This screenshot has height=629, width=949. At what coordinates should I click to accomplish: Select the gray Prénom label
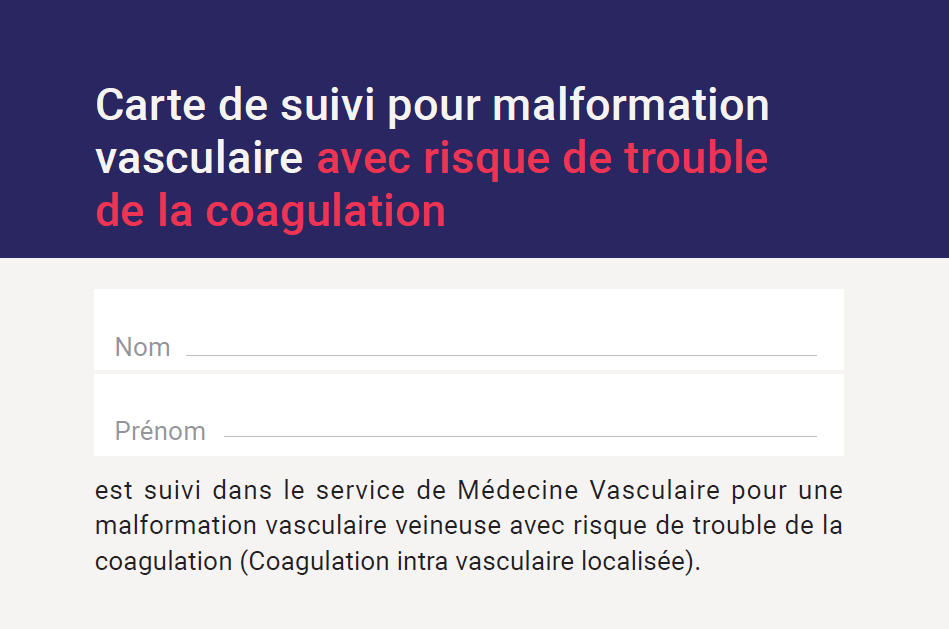pos(160,431)
